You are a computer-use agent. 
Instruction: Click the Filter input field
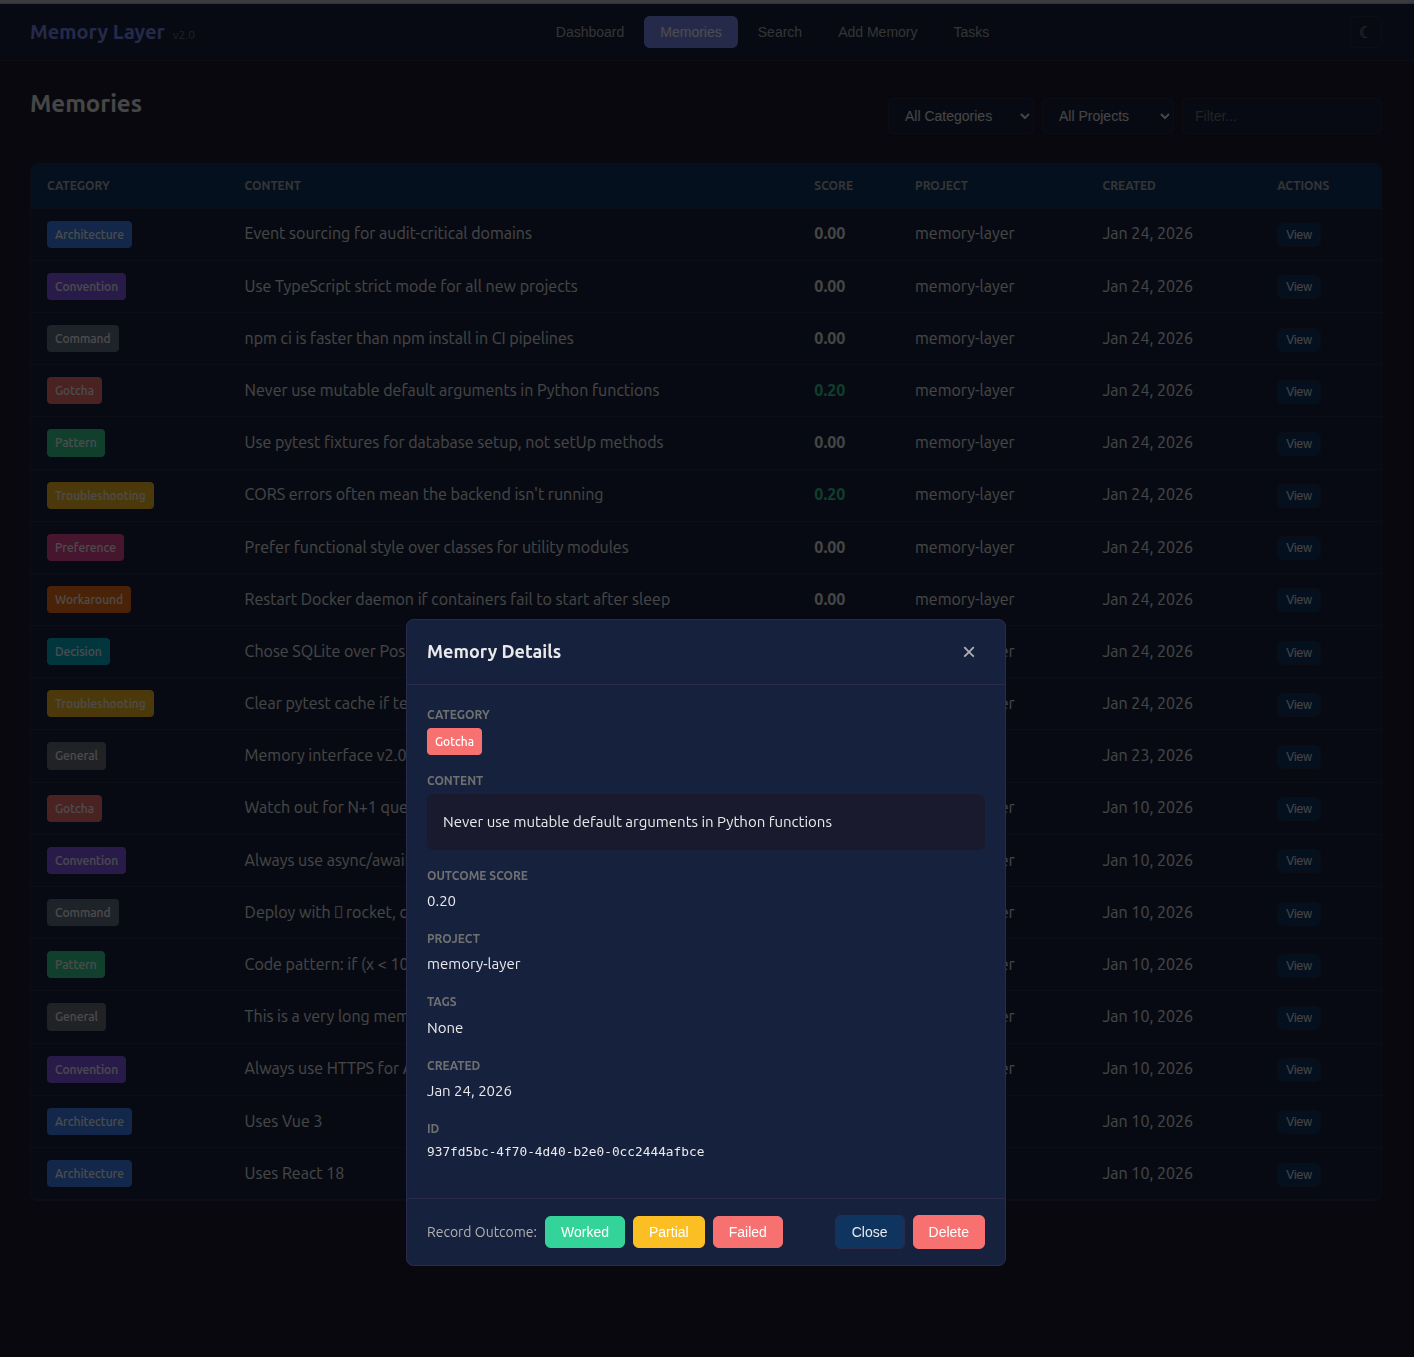tap(1281, 116)
